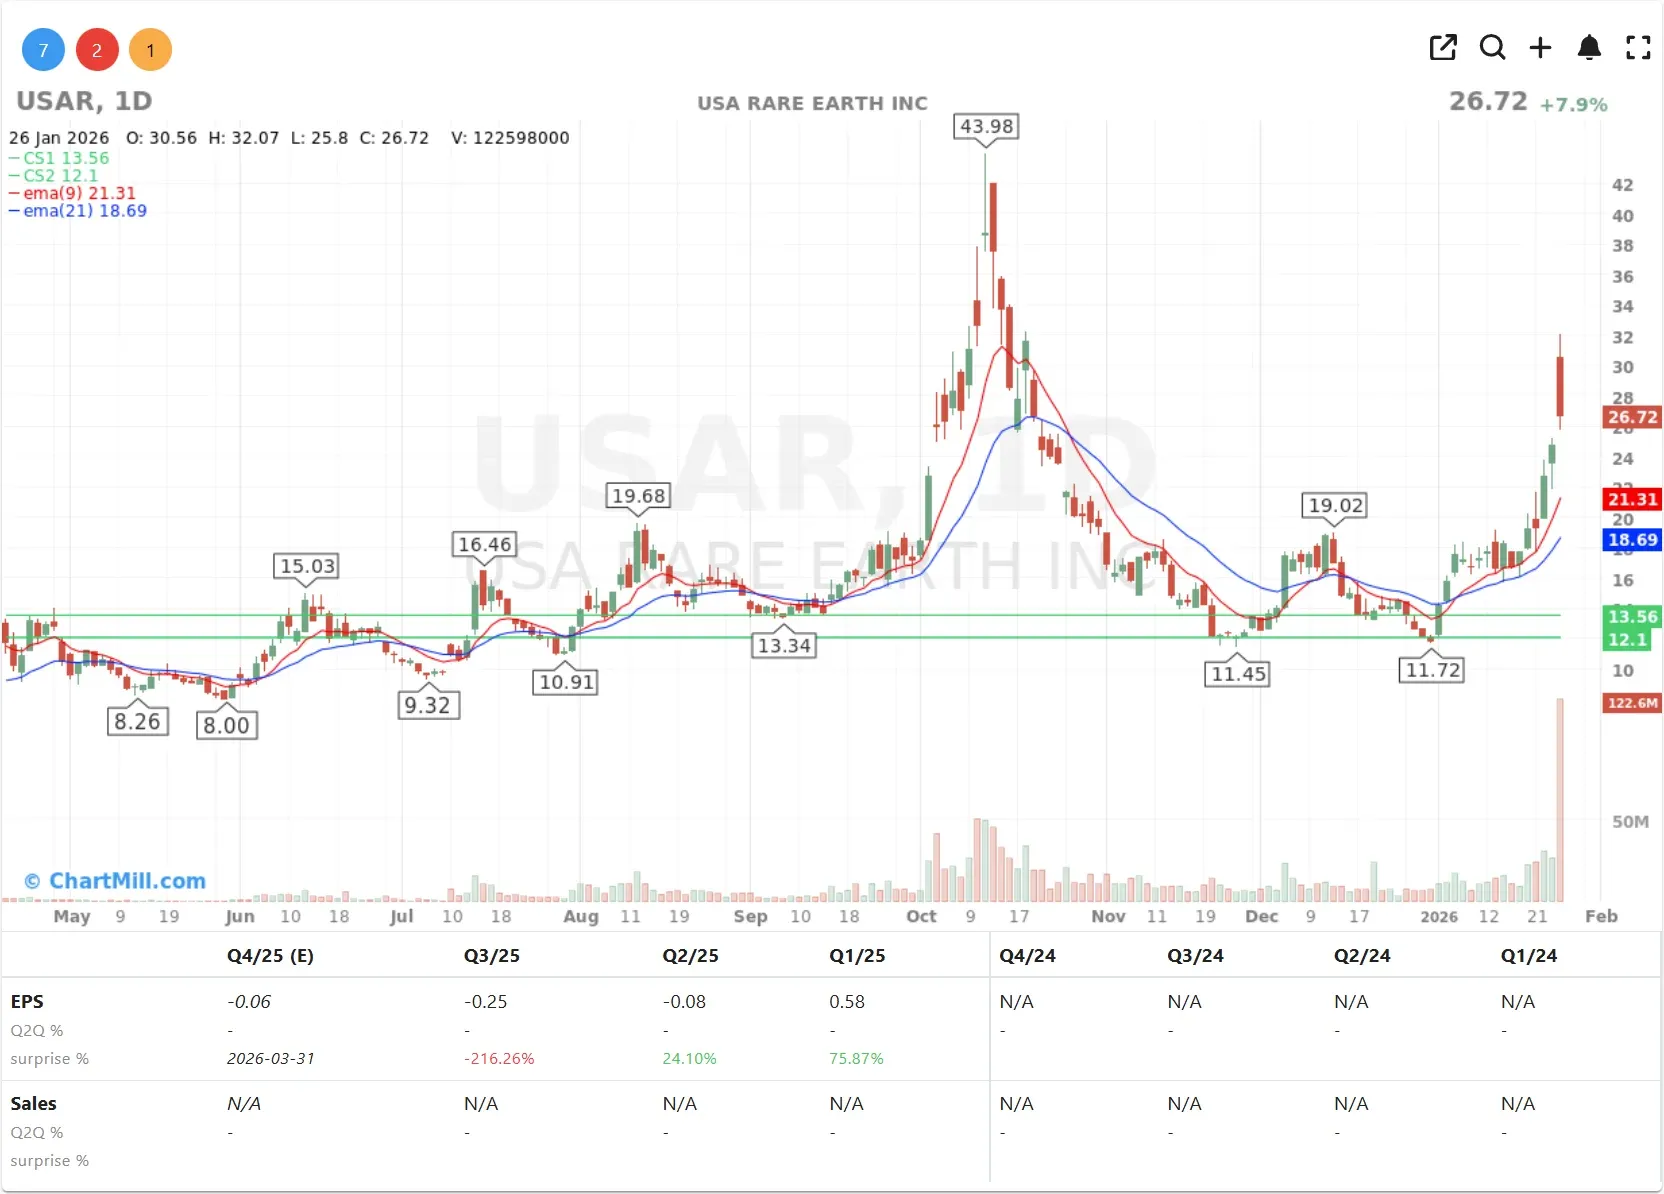
Task: Open chart in external window
Action: pos(1443,47)
